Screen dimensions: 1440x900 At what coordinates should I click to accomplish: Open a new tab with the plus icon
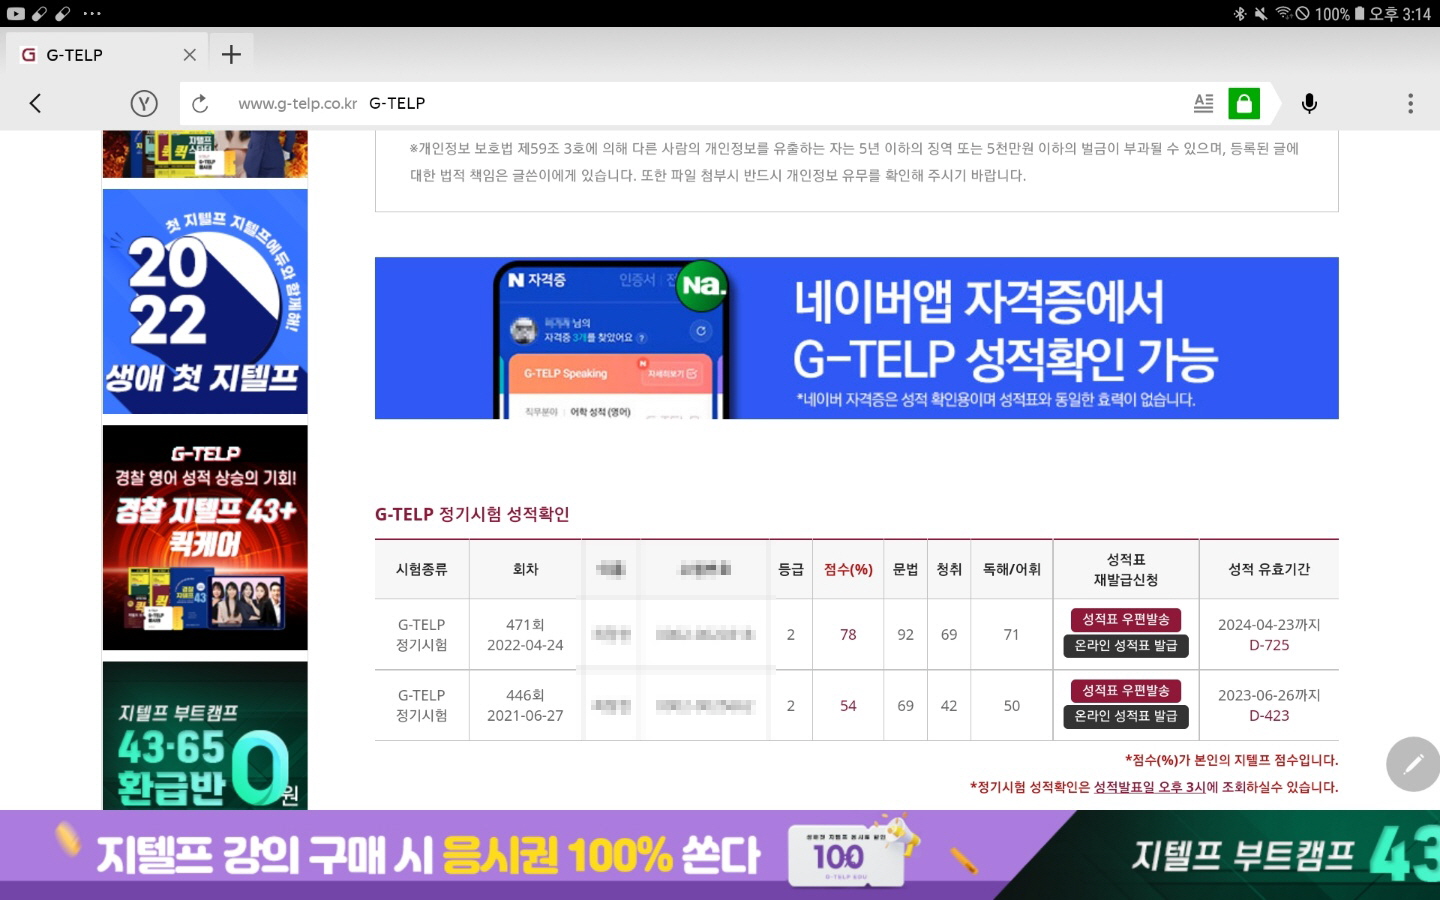coord(231,54)
